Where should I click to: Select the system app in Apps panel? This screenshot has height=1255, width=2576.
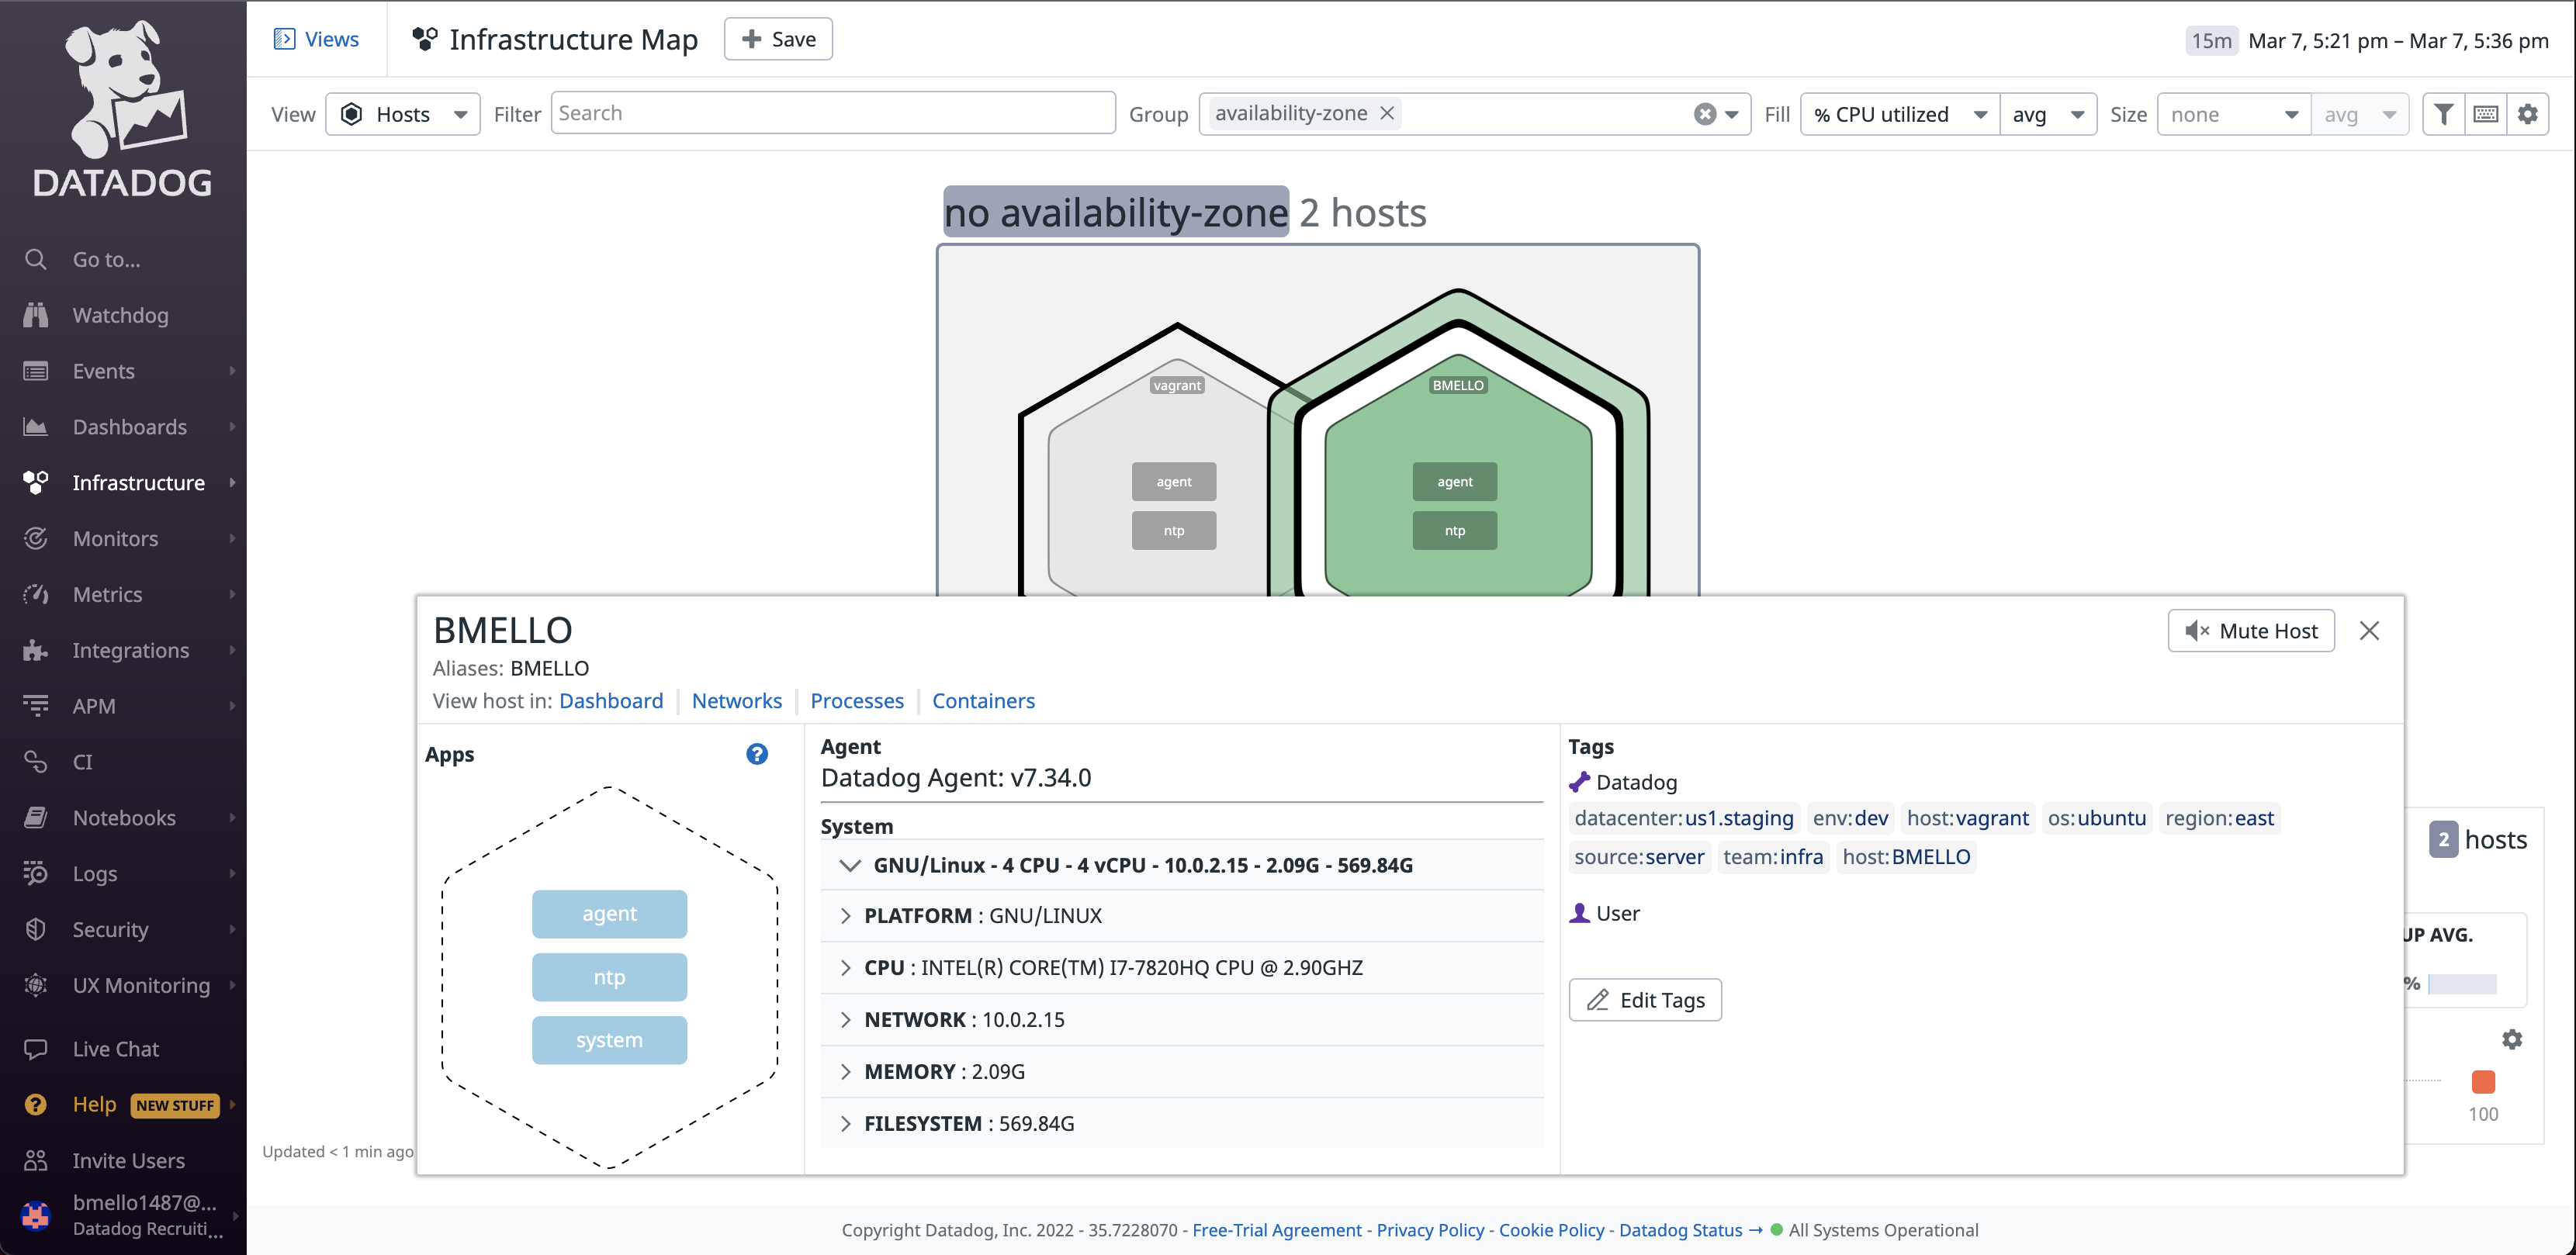[x=609, y=1039]
